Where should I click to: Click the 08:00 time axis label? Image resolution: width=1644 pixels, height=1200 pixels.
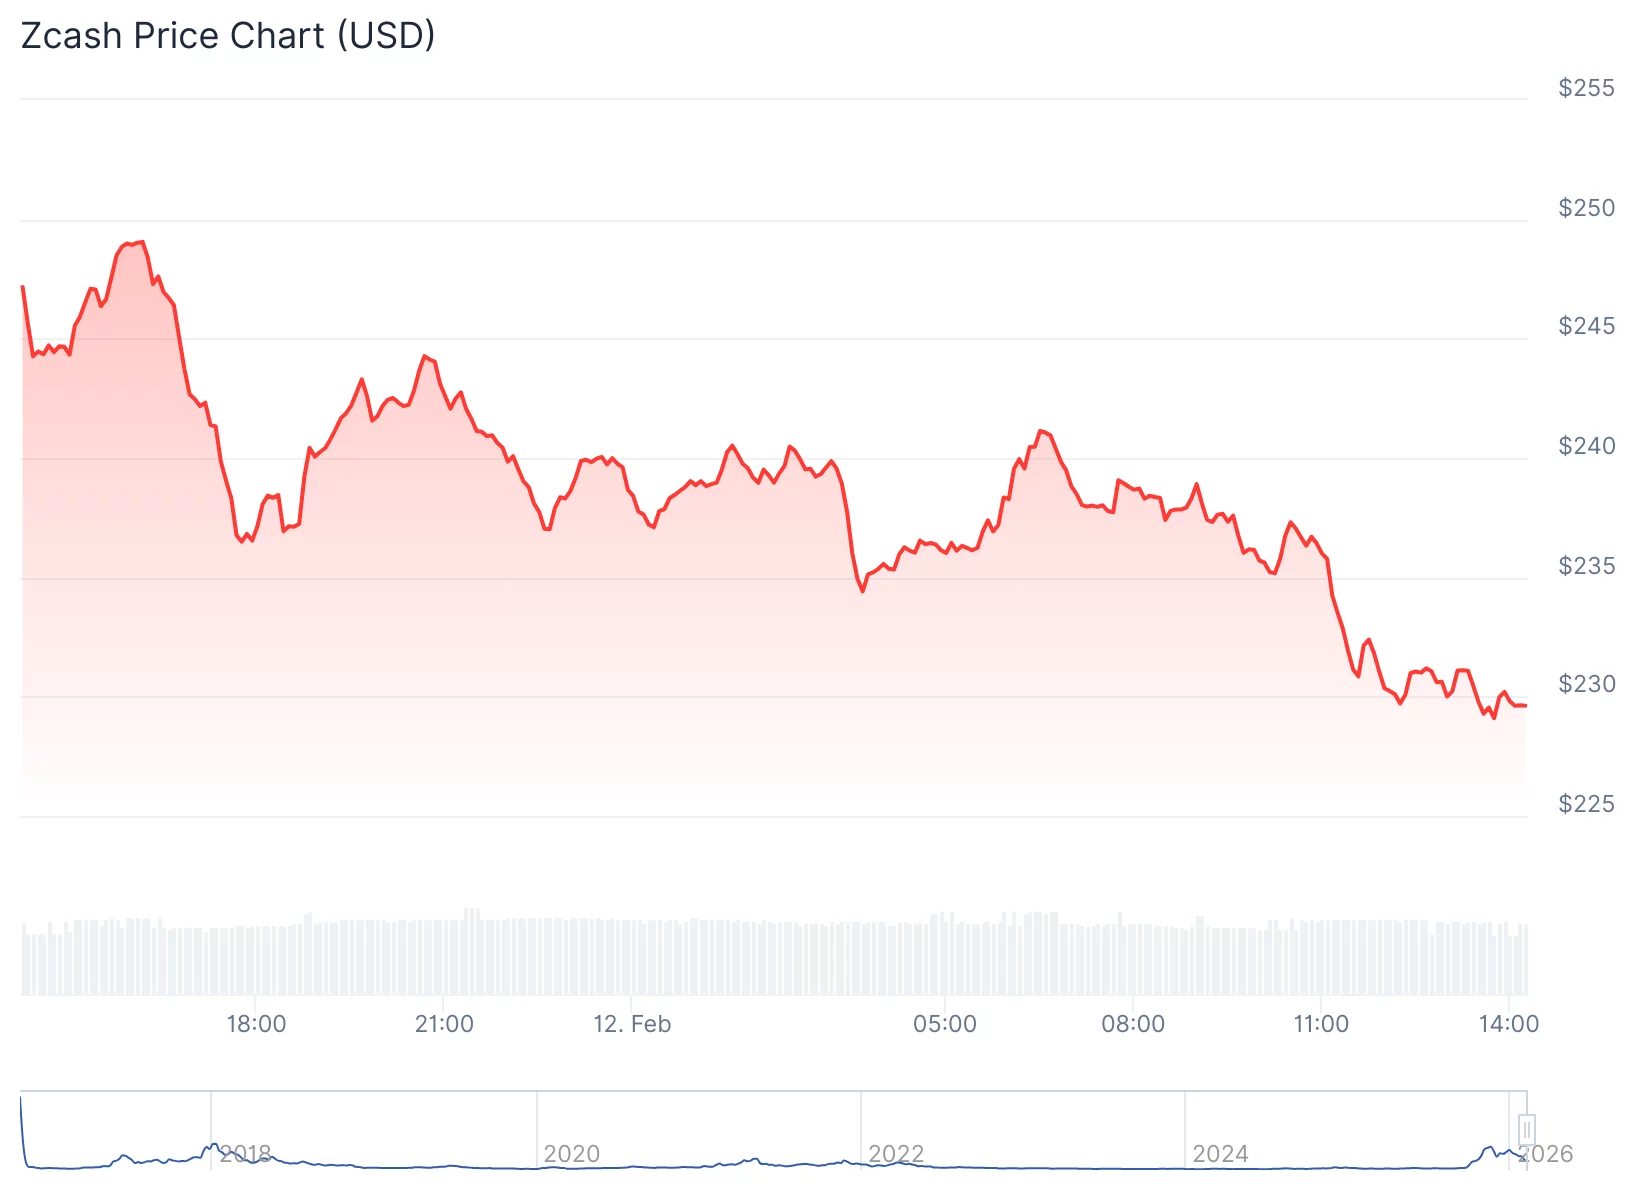click(1133, 1024)
